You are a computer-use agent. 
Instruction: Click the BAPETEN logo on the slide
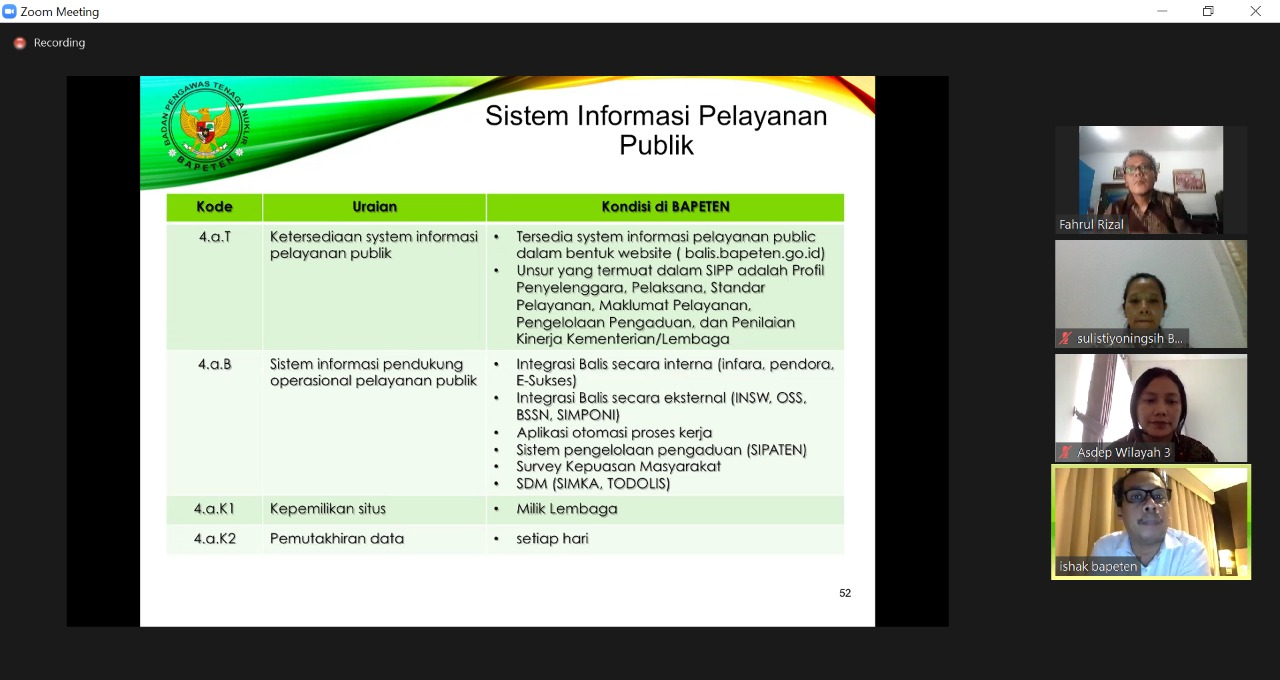click(x=206, y=125)
